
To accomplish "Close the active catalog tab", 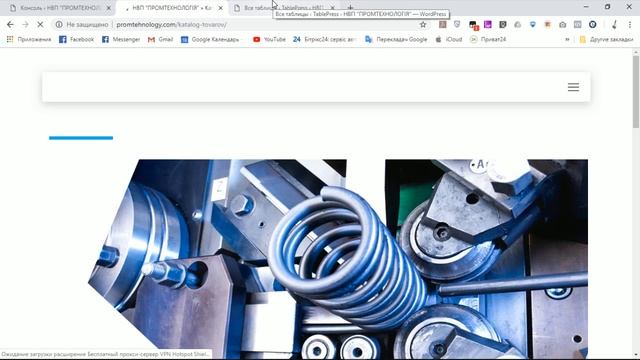I will [x=220, y=8].
